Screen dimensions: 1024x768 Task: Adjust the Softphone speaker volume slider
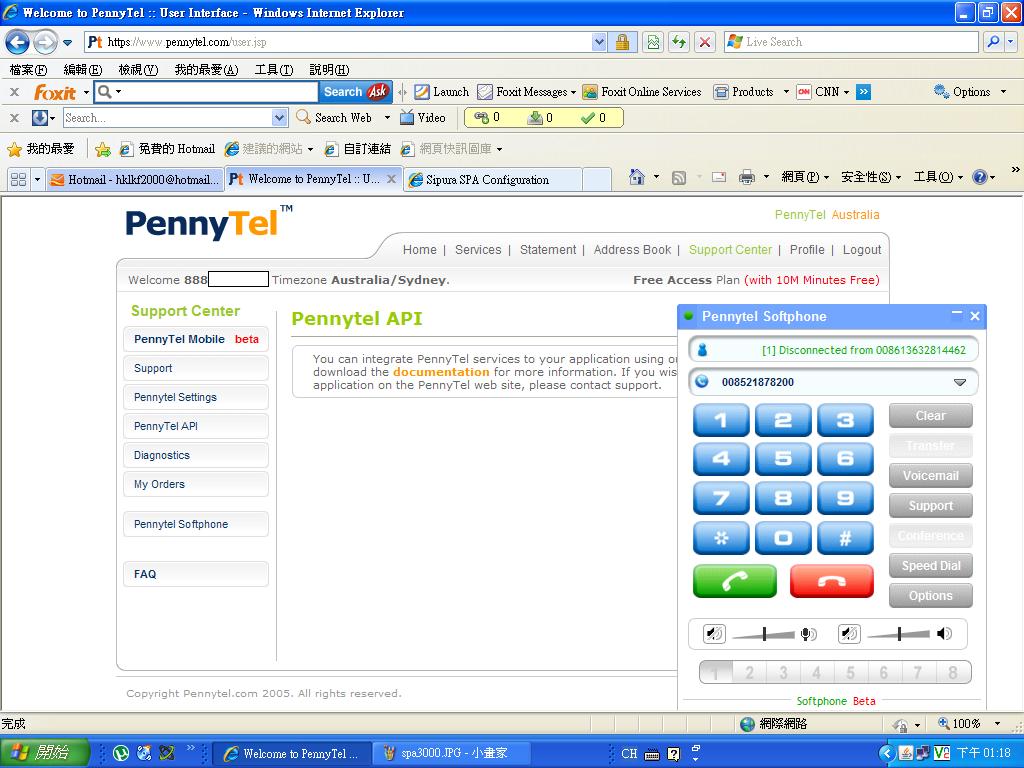pyautogui.click(x=899, y=633)
